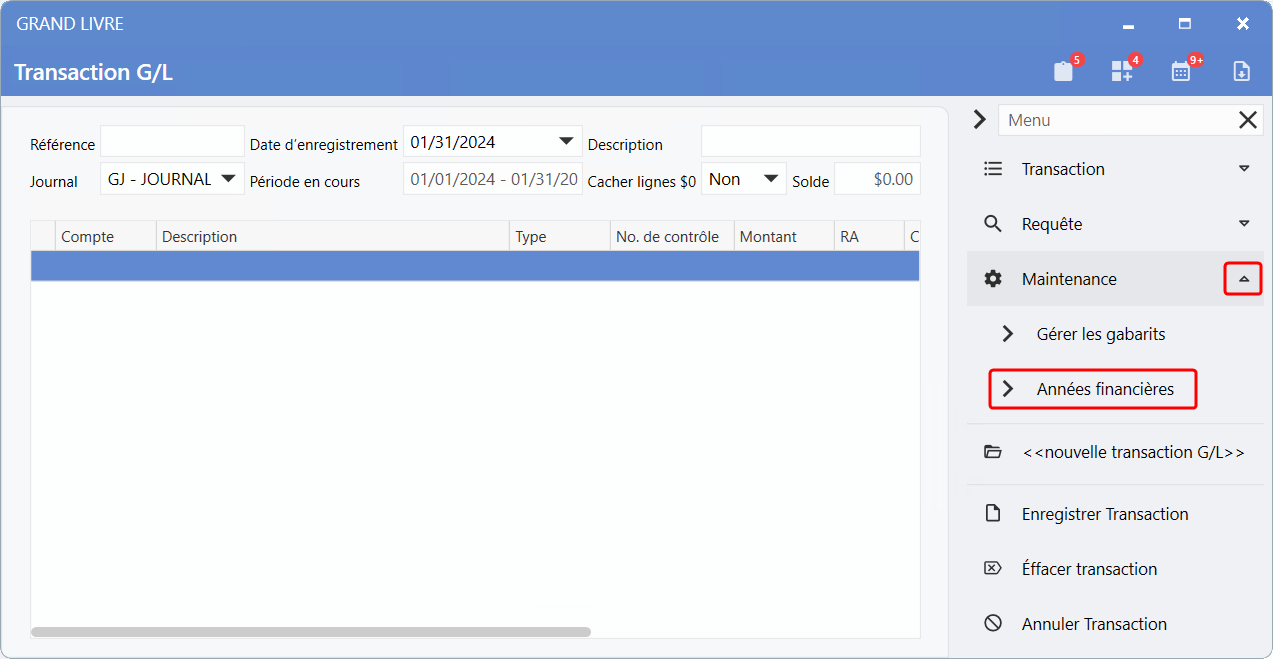This screenshot has width=1273, height=659.
Task: Open Gérer les gabarits menu item
Action: click(1100, 334)
